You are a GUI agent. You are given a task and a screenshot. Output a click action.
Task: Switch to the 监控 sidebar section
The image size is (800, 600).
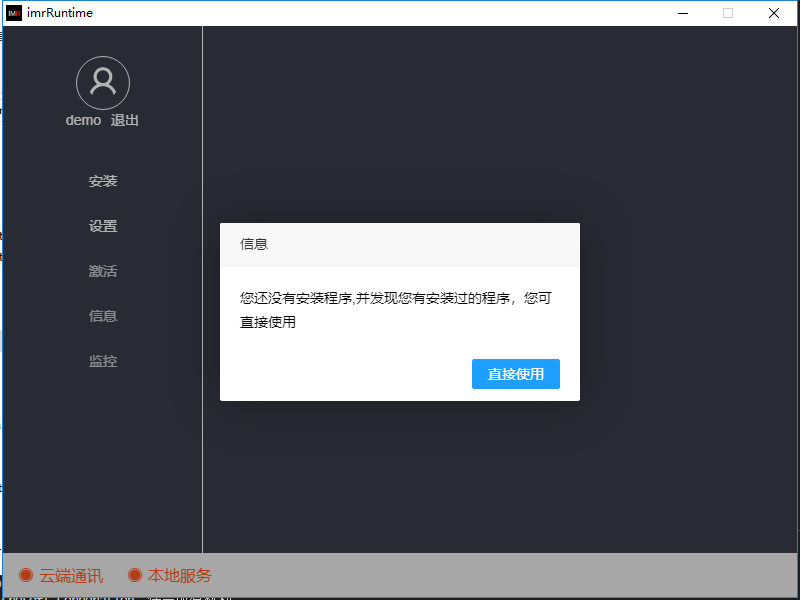tap(103, 361)
